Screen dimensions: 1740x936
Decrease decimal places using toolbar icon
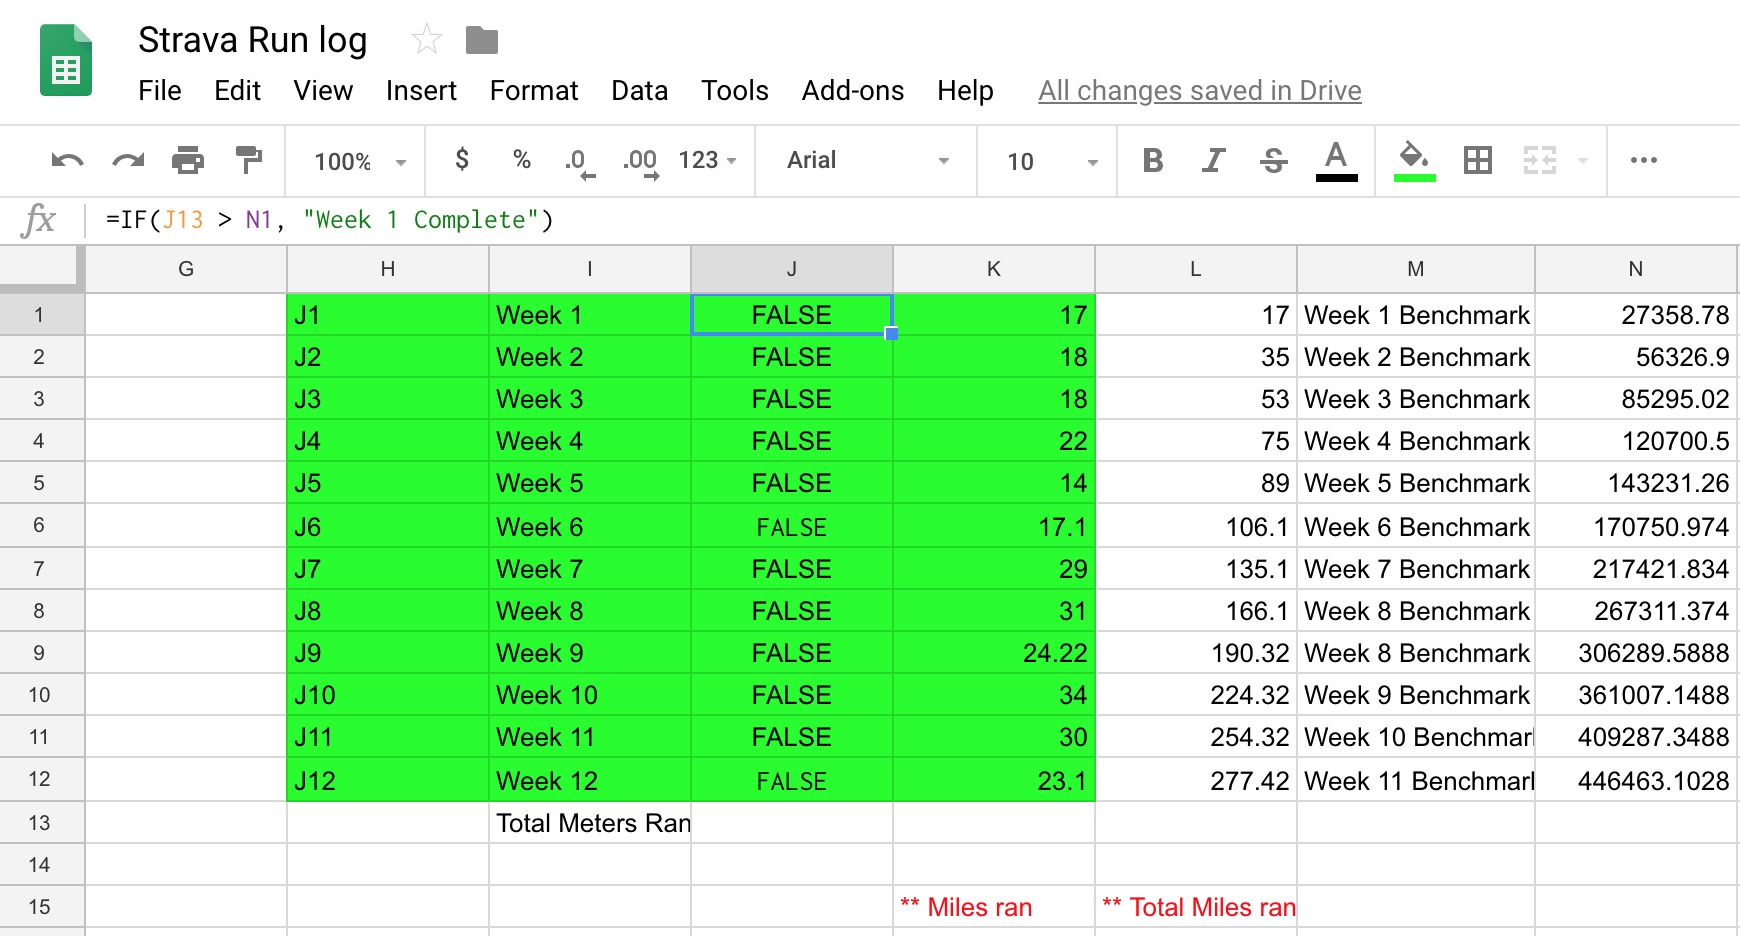tap(578, 160)
